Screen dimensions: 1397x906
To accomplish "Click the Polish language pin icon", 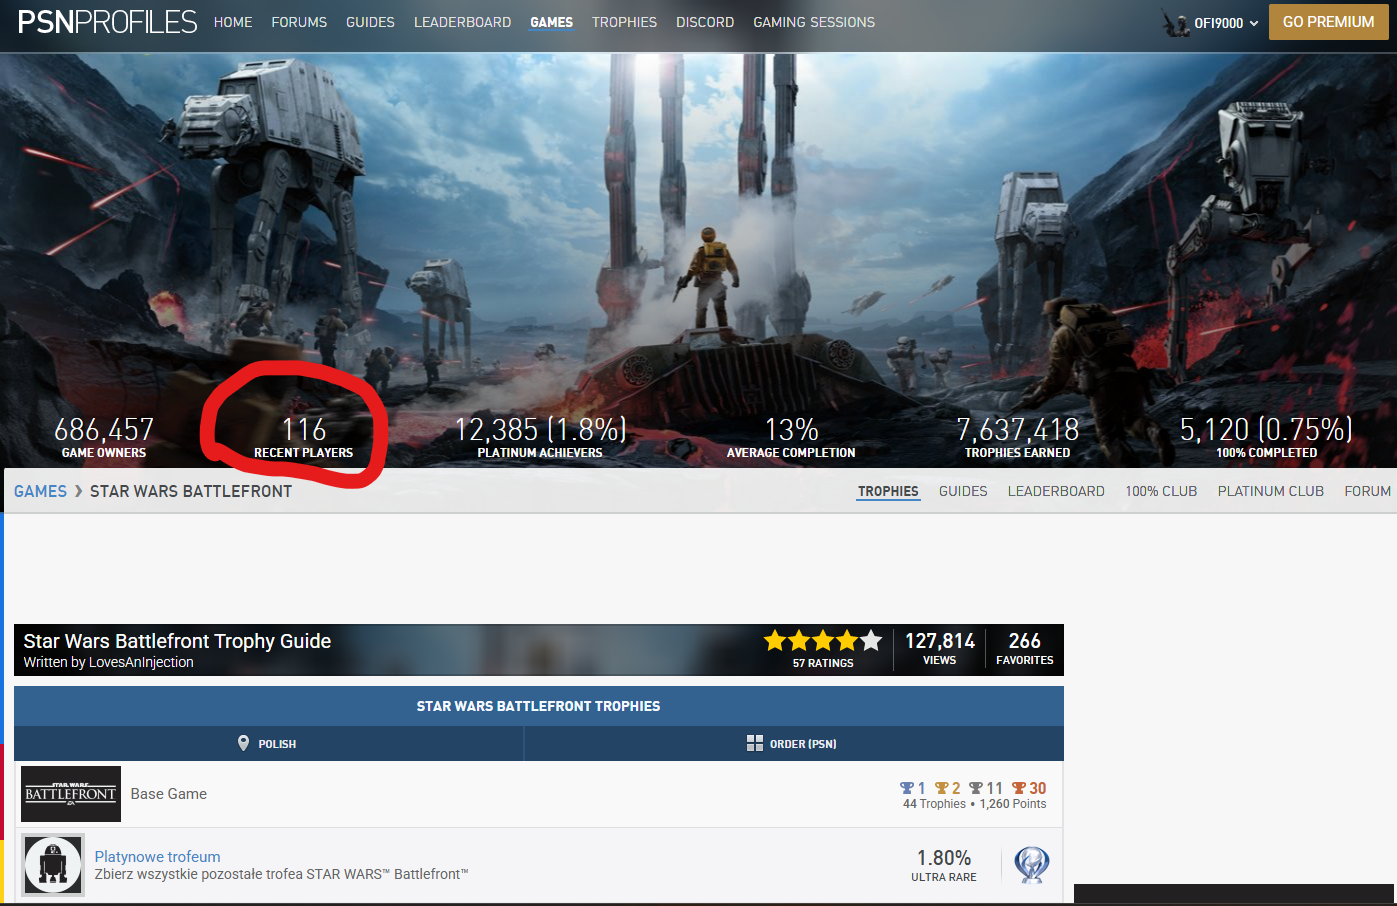I will point(243,743).
